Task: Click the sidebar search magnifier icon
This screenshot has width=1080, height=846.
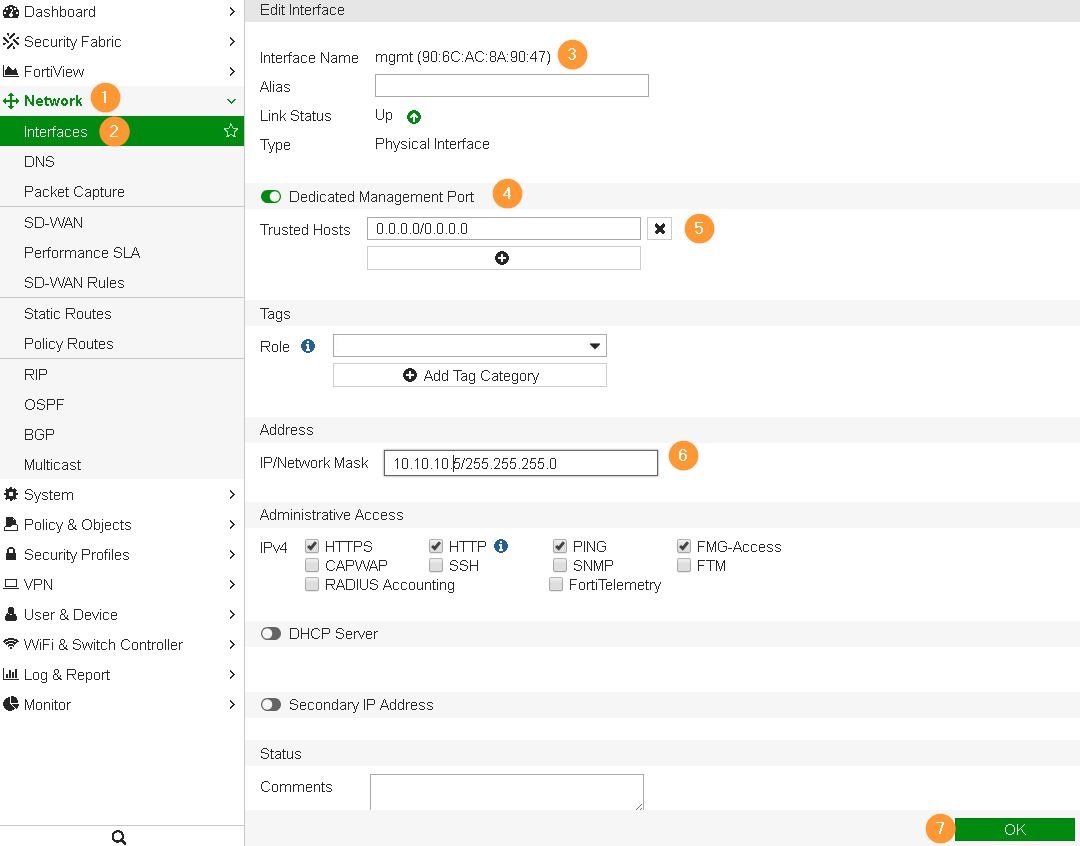Action: pyautogui.click(x=118, y=837)
